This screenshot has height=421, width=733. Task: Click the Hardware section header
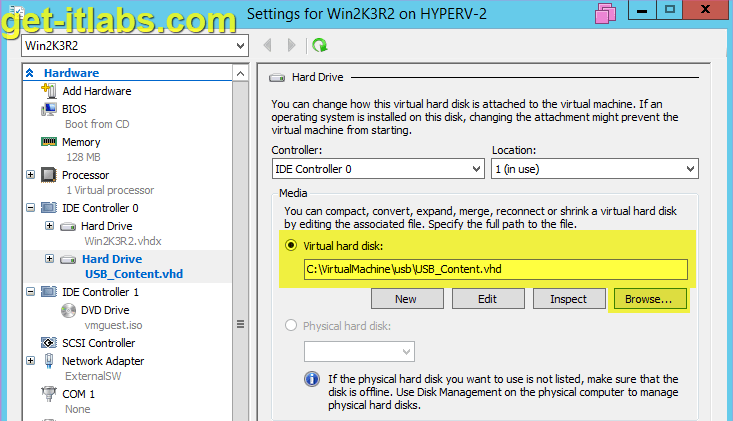[x=72, y=73]
